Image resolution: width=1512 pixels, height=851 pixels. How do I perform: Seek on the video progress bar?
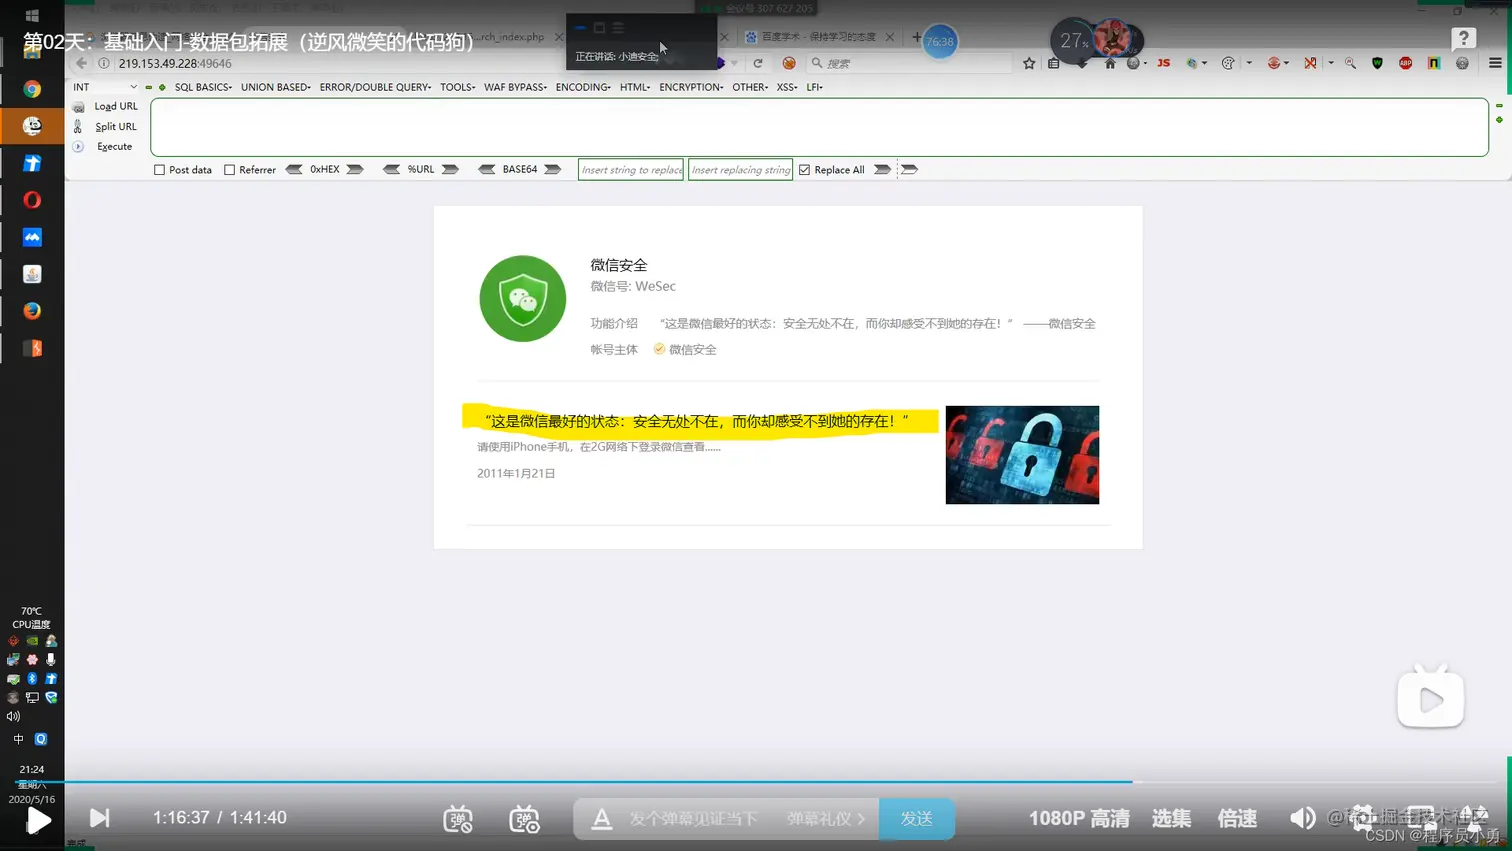point(756,782)
